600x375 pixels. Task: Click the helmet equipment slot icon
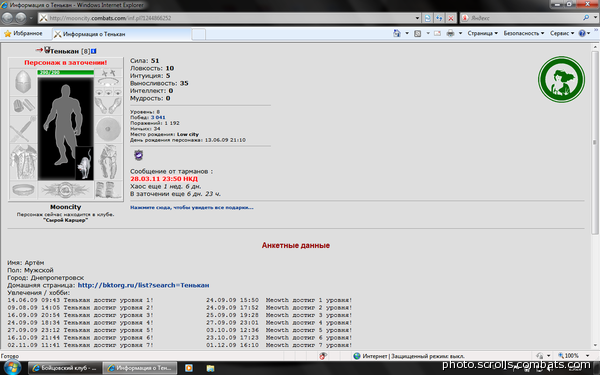(x=23, y=82)
